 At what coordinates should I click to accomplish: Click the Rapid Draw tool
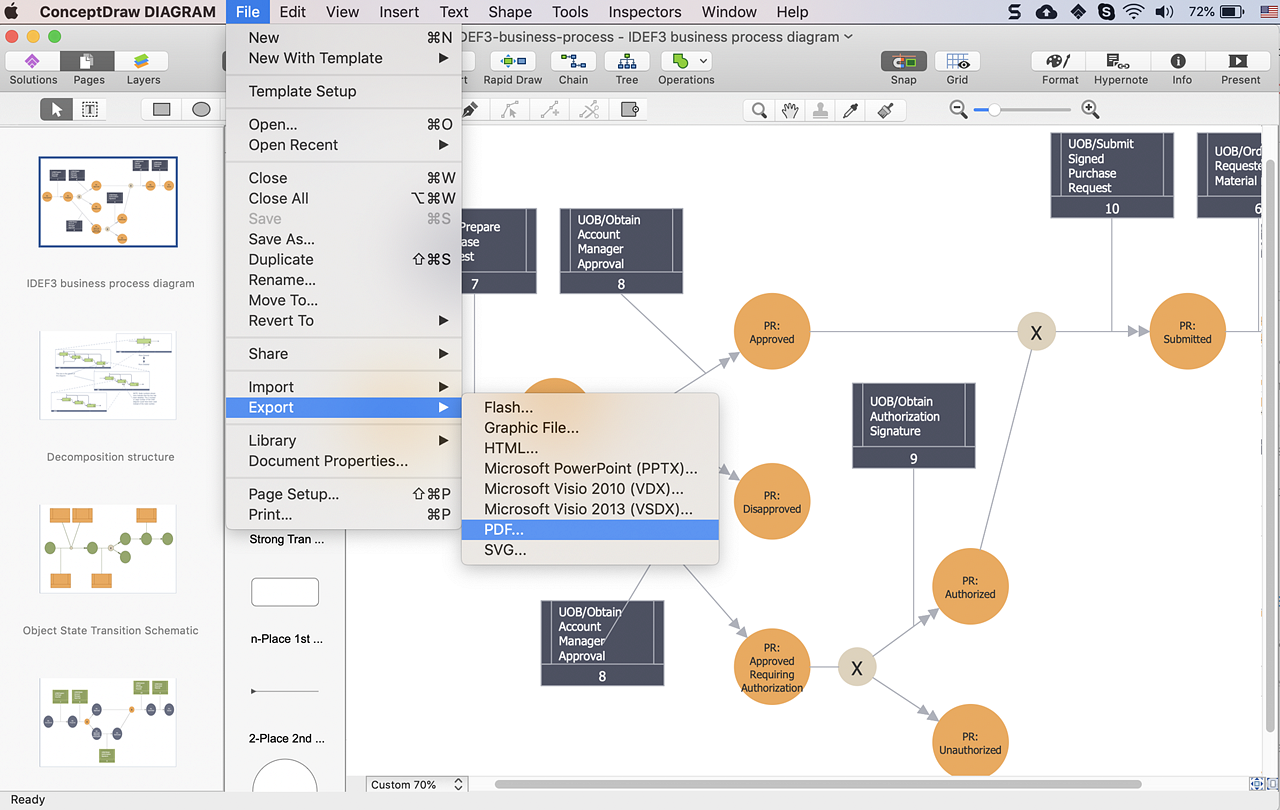512,62
